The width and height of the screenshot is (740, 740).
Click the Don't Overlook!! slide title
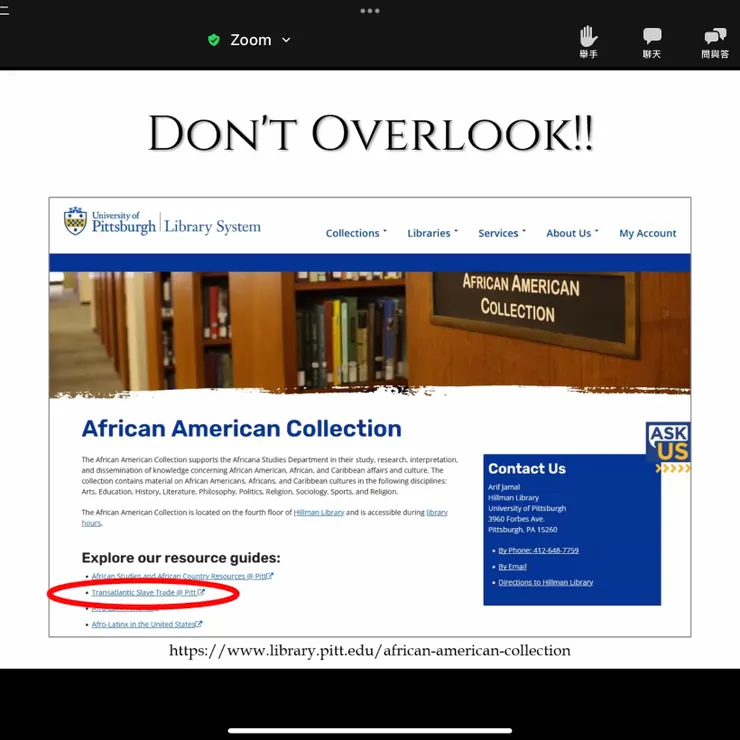[370, 134]
